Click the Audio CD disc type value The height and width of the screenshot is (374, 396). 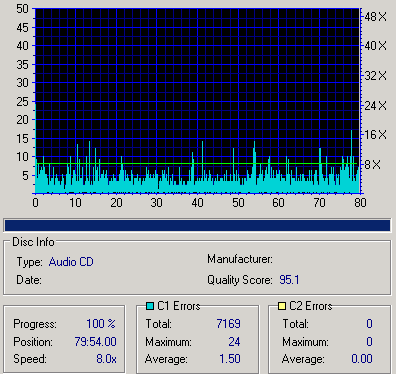pyautogui.click(x=71, y=262)
